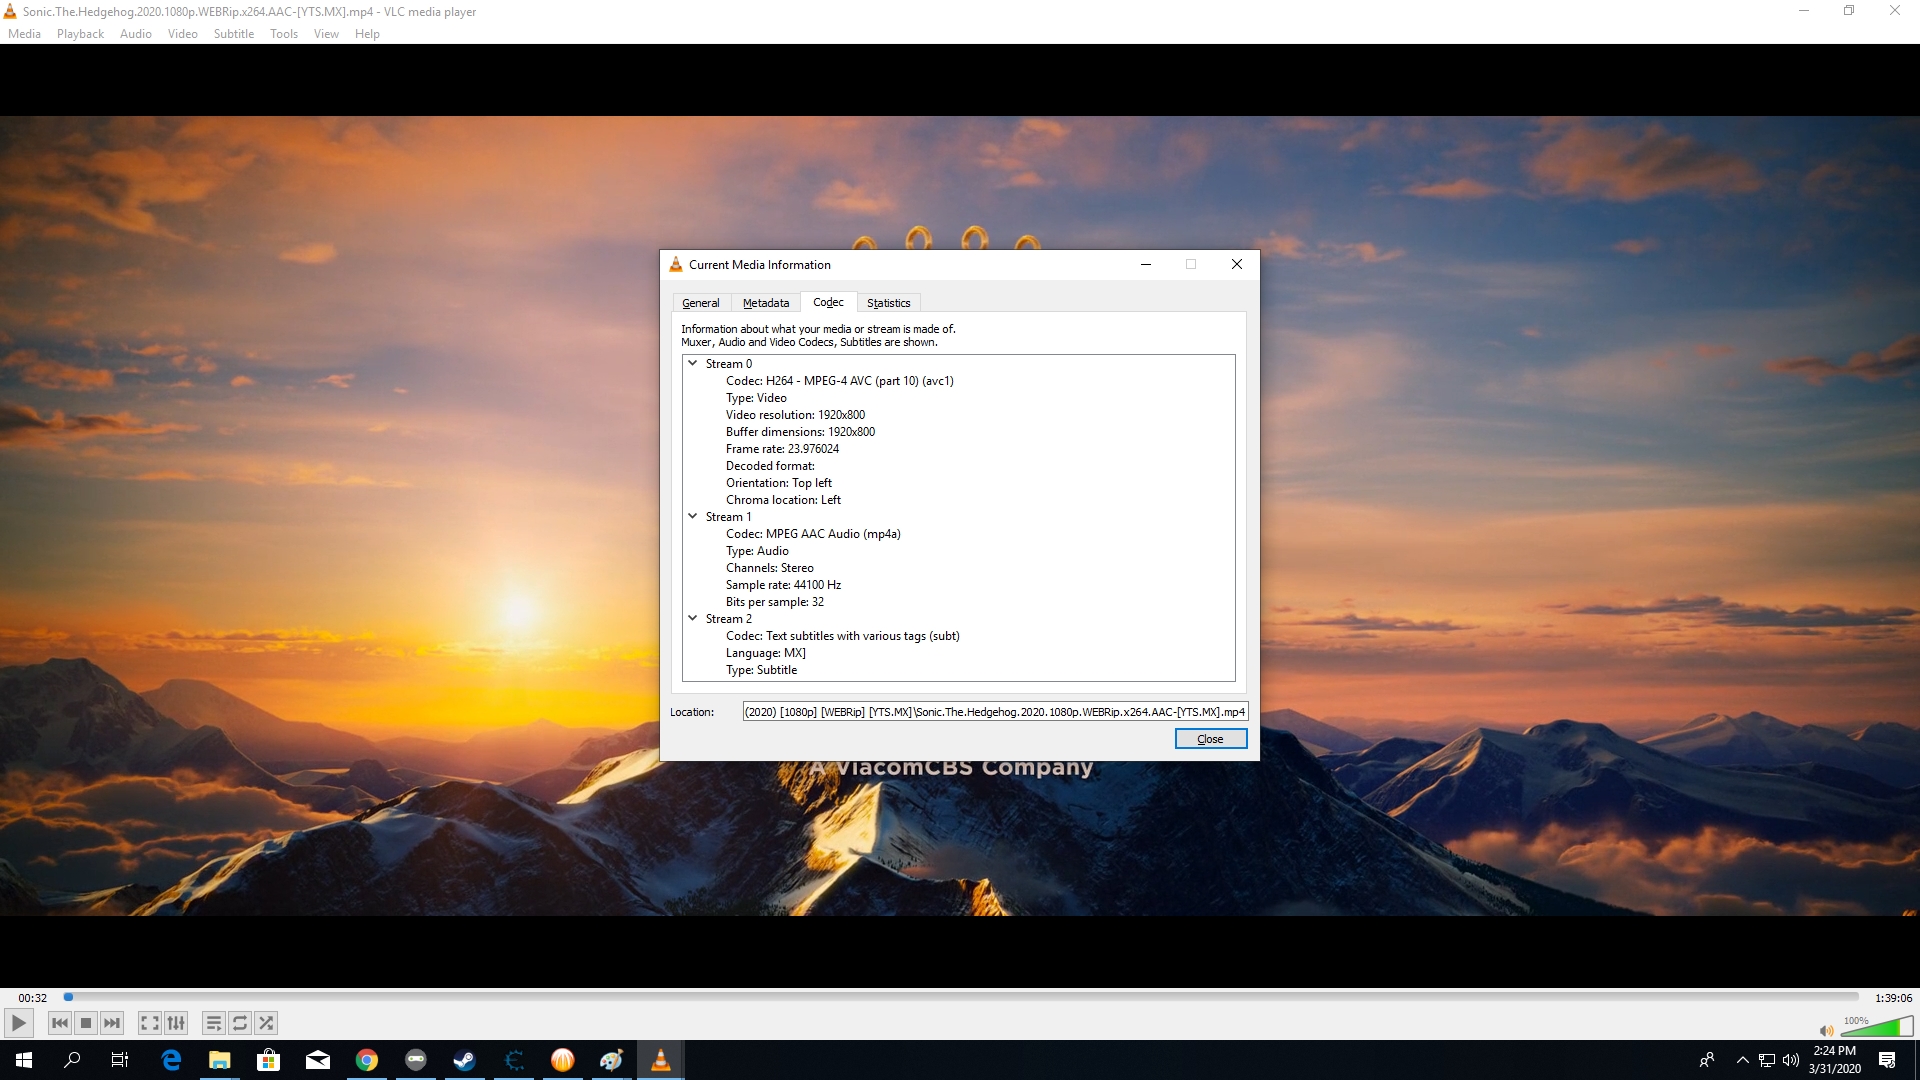This screenshot has height=1080, width=1920.
Task: Mute audio via the speaker icon
Action: [x=1826, y=1030]
